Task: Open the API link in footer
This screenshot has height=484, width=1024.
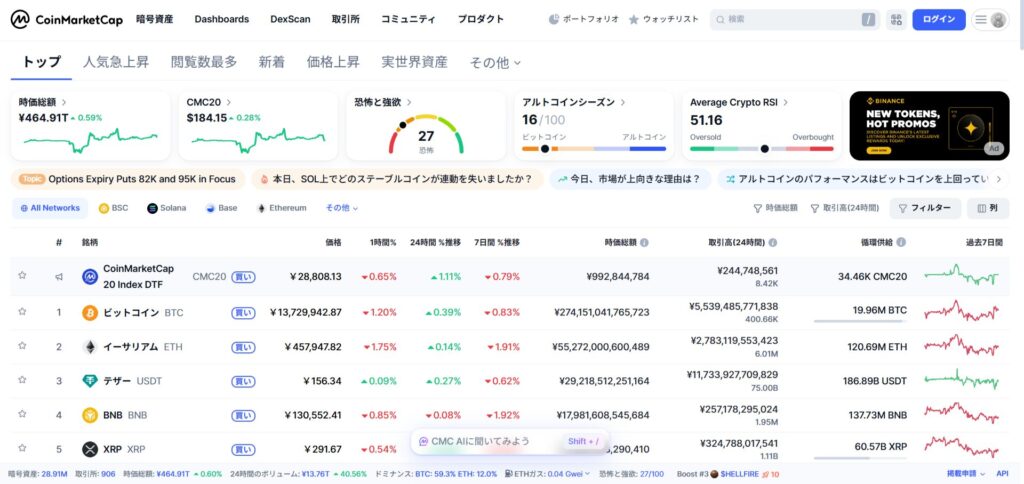Action: (1002, 474)
